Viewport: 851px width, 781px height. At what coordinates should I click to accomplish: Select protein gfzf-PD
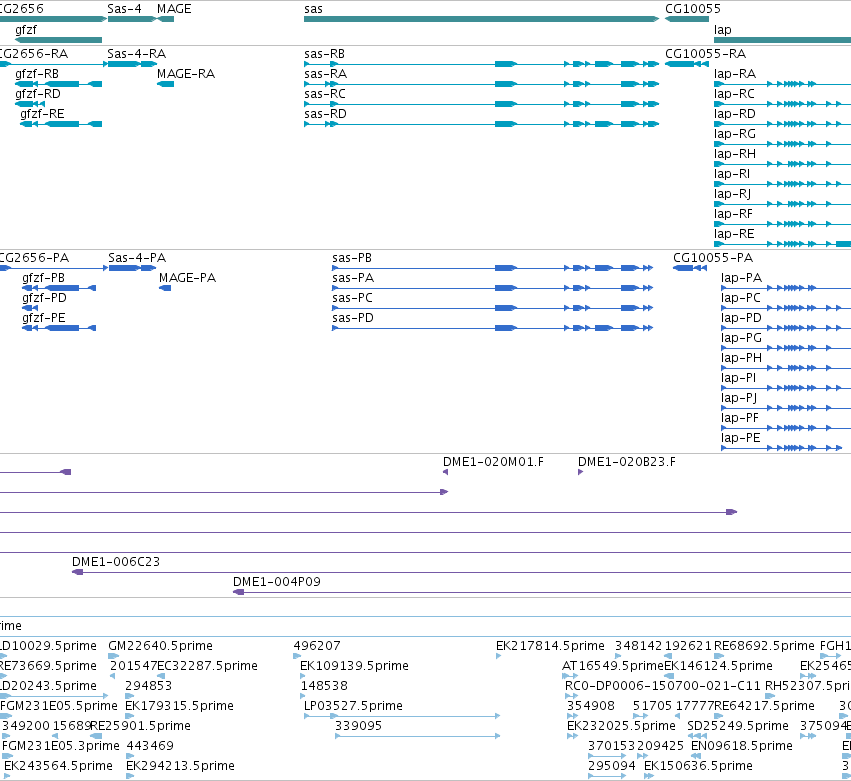coord(30,308)
